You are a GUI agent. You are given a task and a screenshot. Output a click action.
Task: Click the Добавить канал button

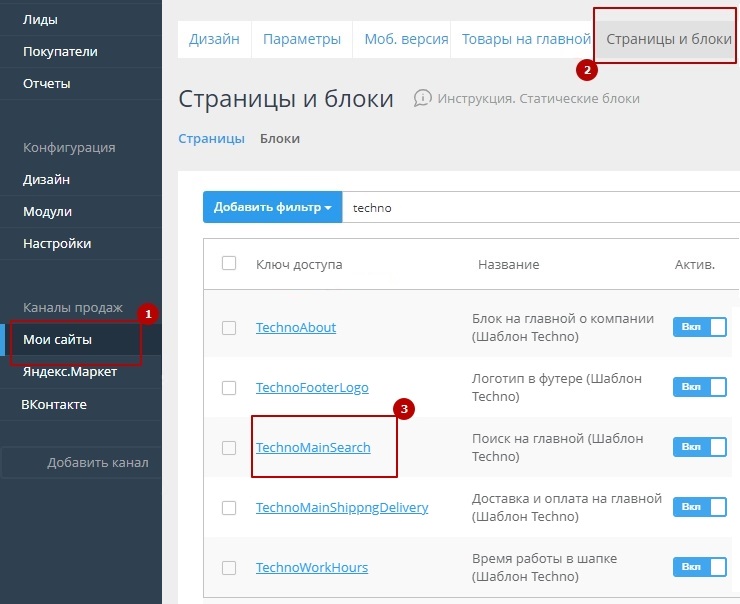click(x=97, y=462)
